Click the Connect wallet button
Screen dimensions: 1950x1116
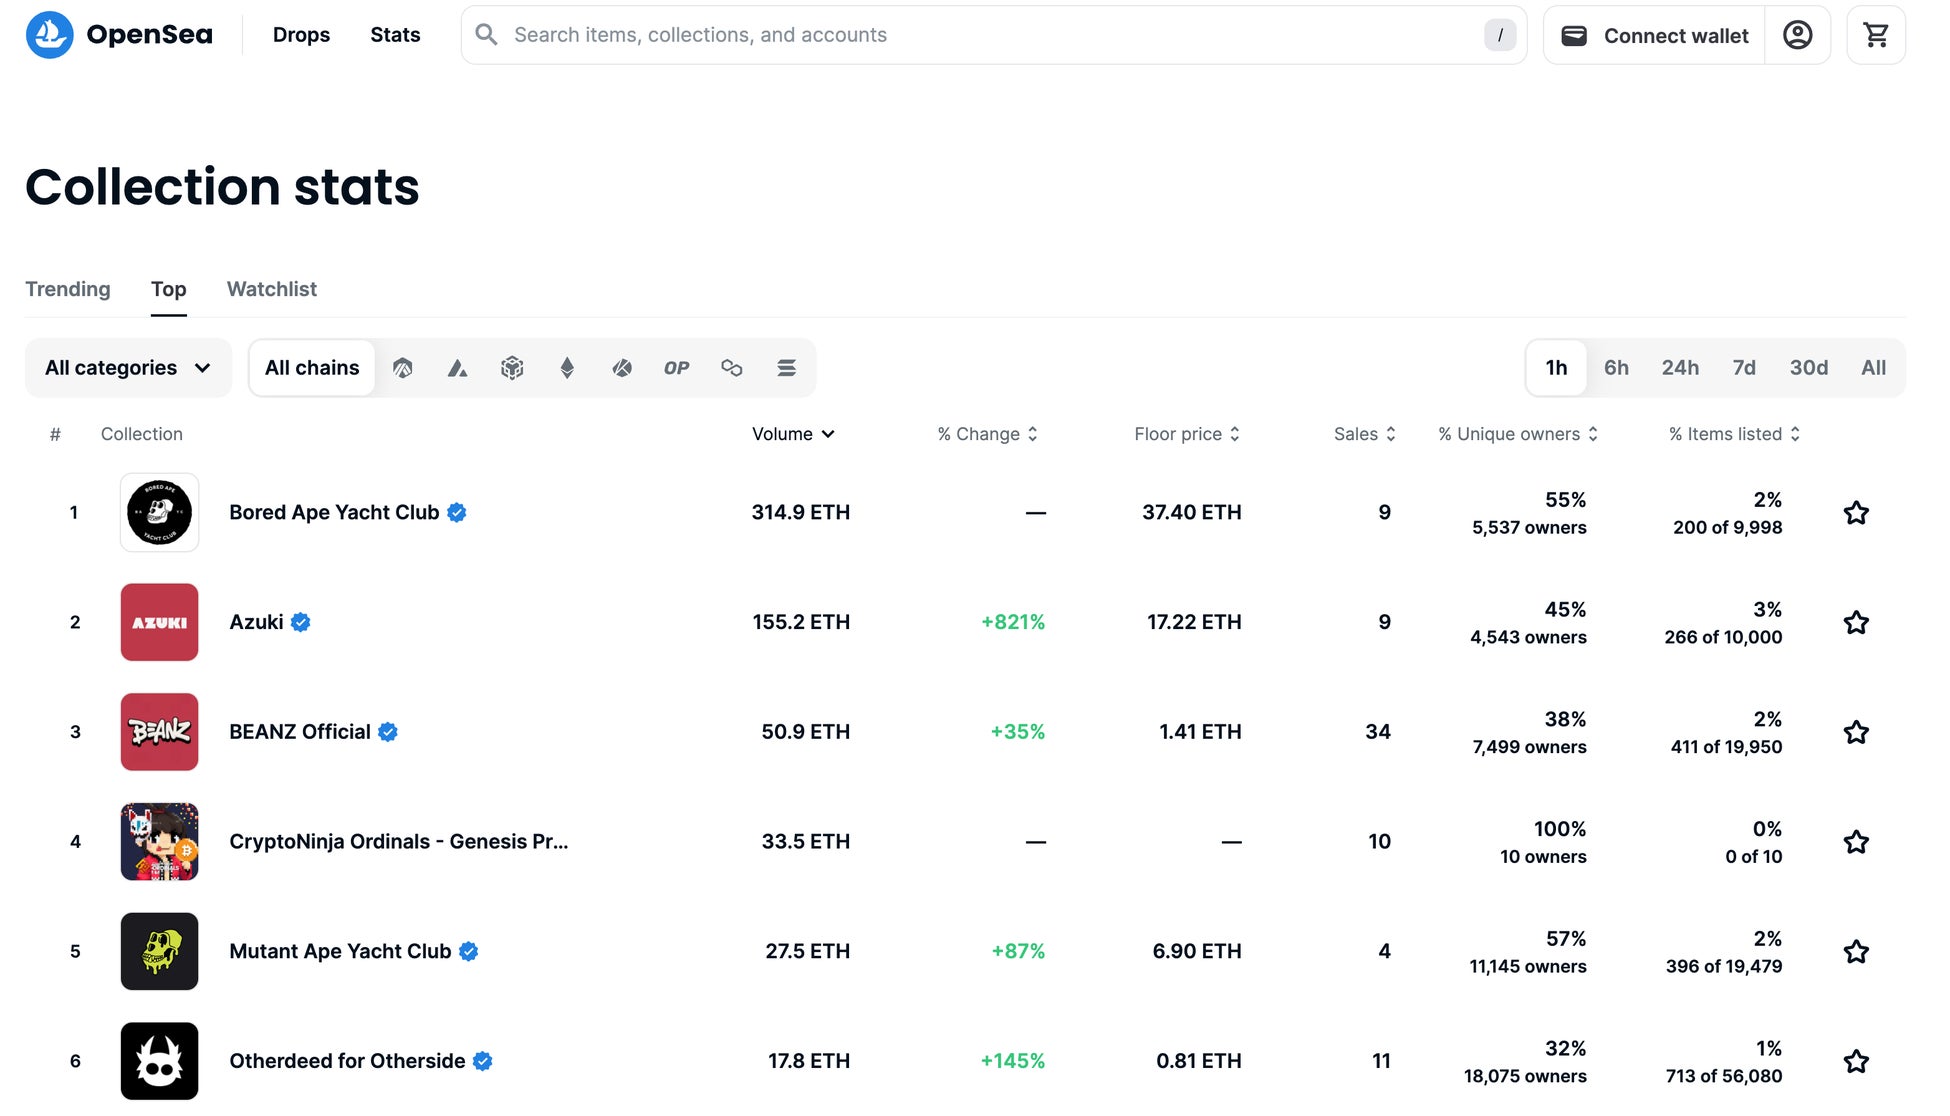tap(1655, 35)
